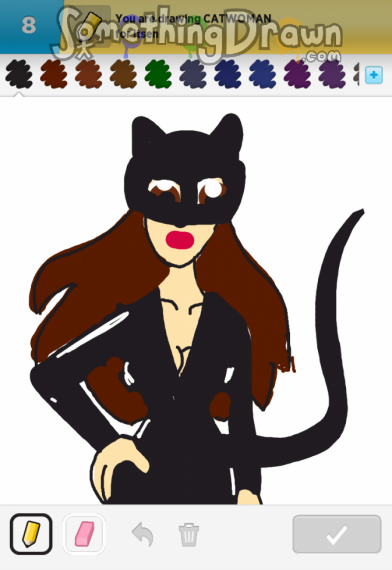Click the coin counter showing 8
The width and height of the screenshot is (392, 570).
coord(29,25)
